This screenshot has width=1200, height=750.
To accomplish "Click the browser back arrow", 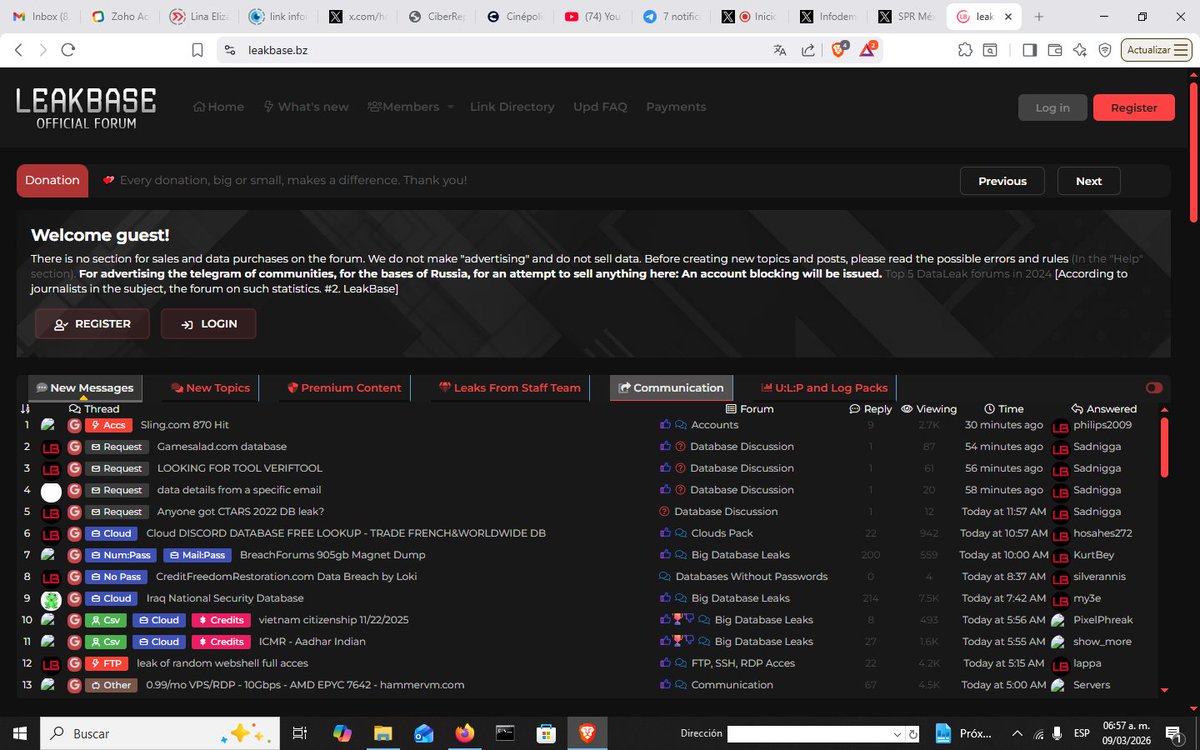I will pos(20,50).
